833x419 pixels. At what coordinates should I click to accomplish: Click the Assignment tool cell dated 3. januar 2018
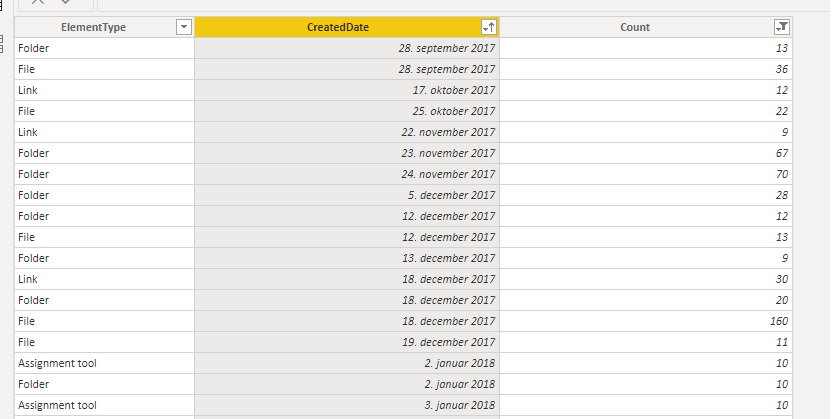point(105,405)
